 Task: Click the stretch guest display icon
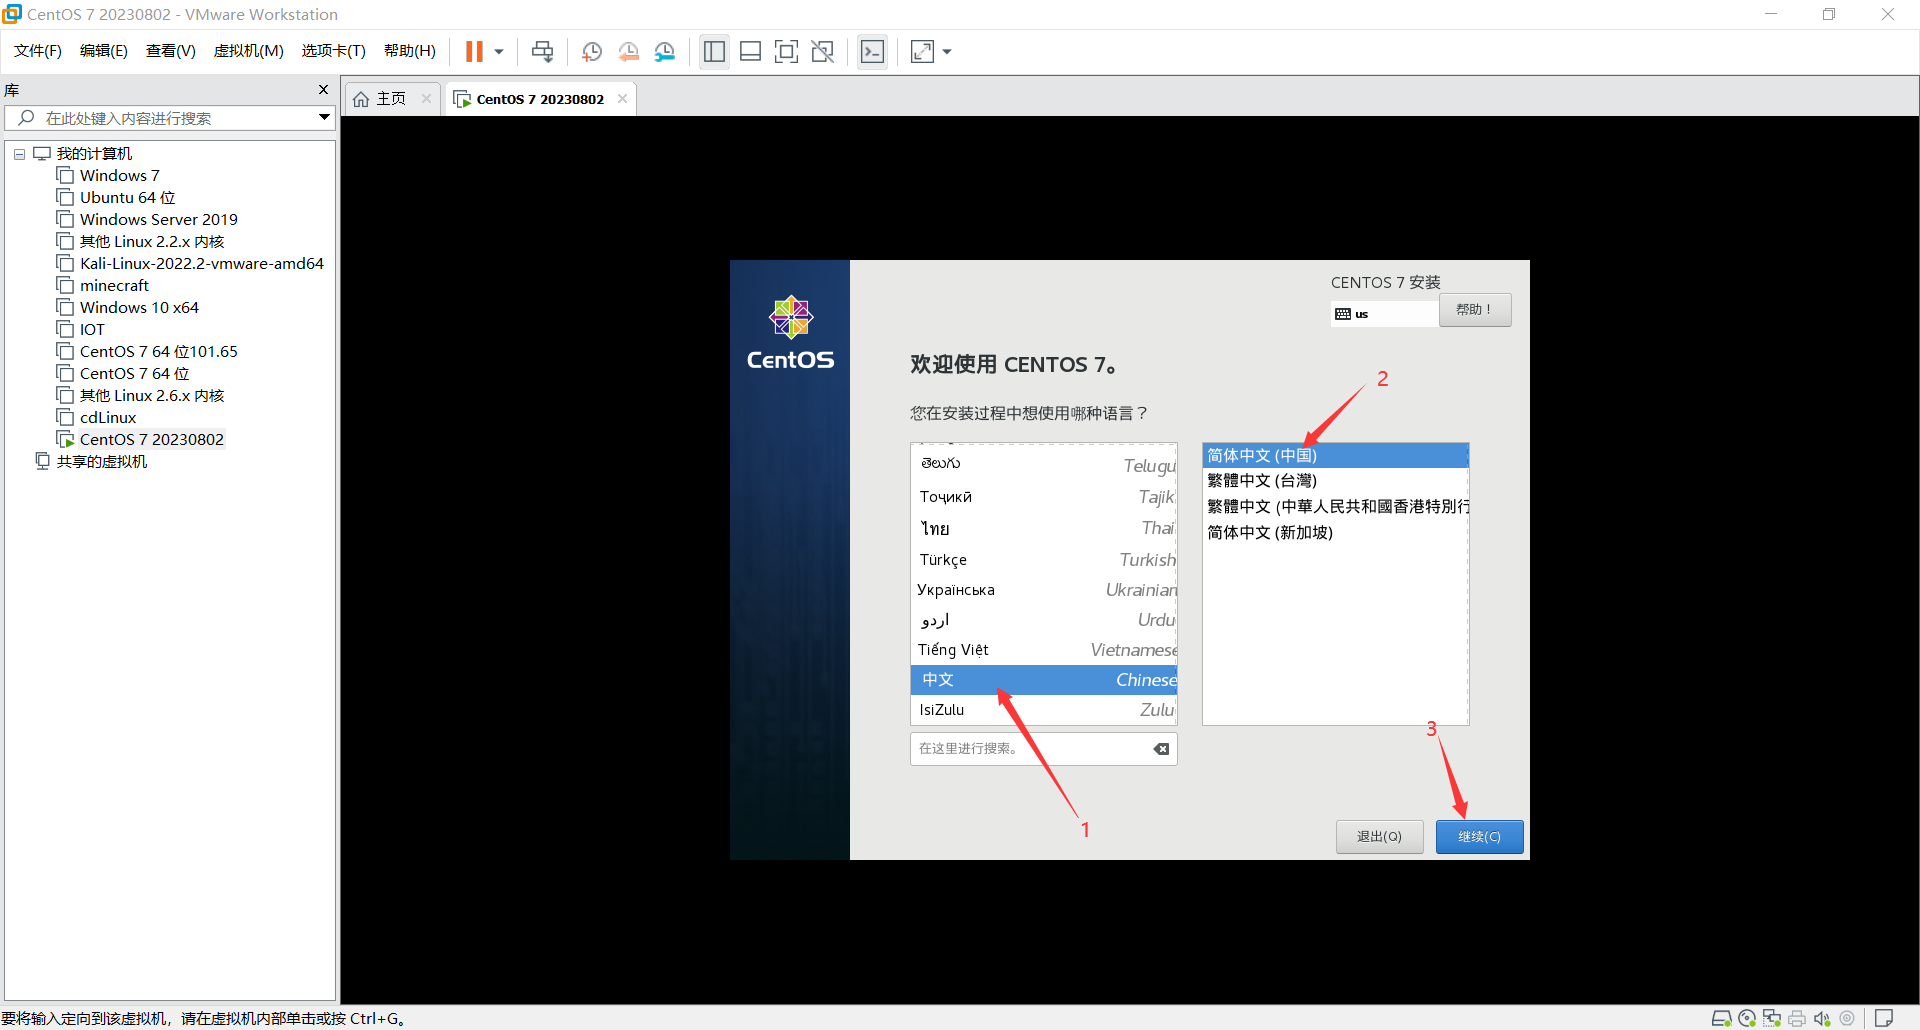click(922, 51)
